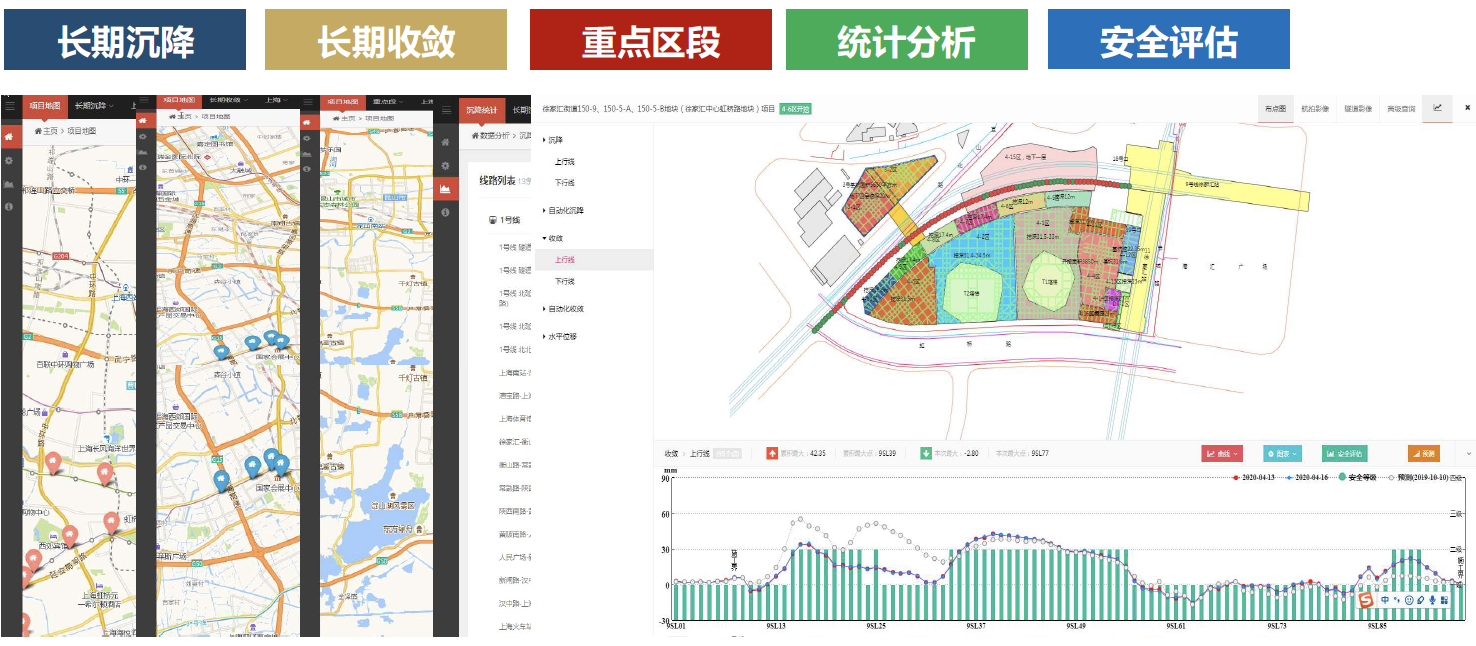Open 重点区段 dropdown in third window navbar
Screen dimensions: 1476x646
tap(388, 102)
